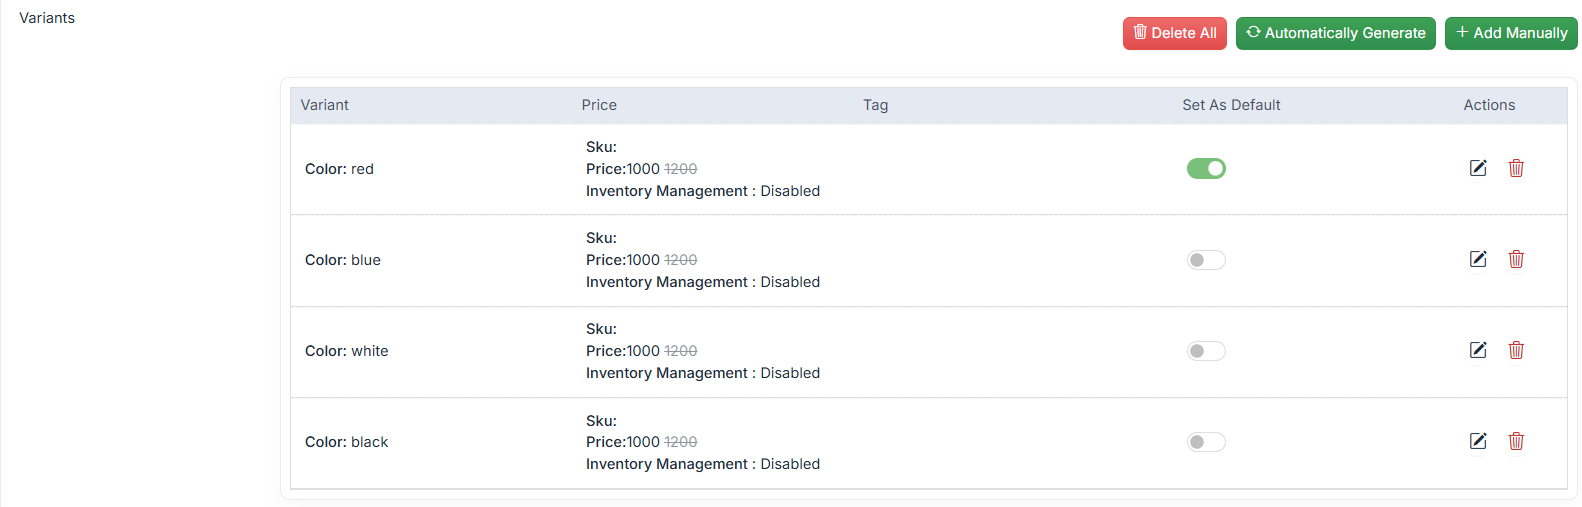Click the Price column header

(599, 105)
